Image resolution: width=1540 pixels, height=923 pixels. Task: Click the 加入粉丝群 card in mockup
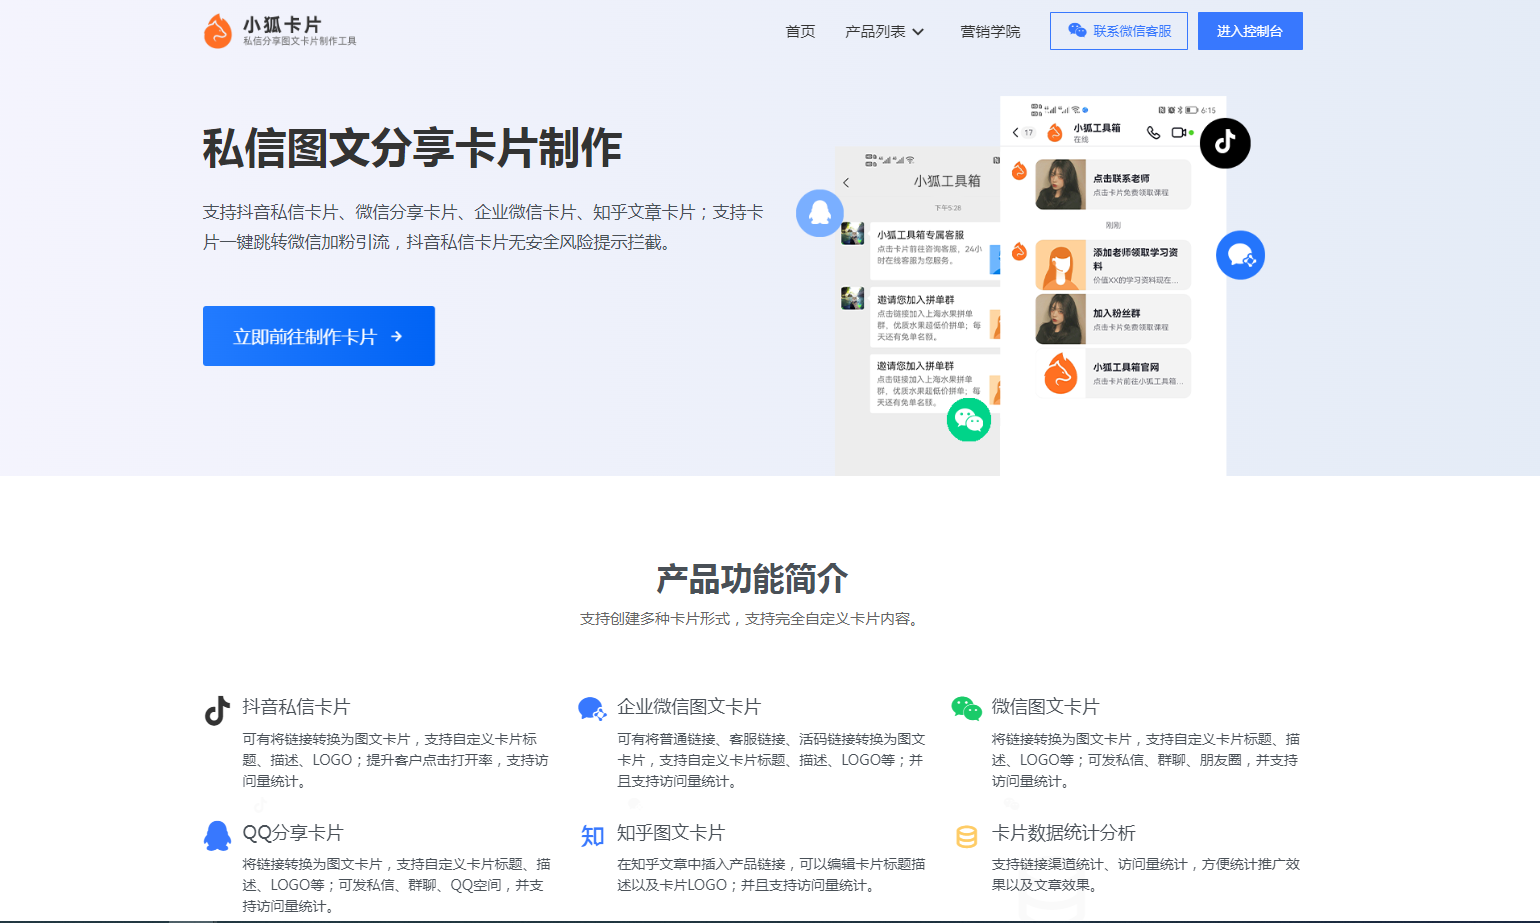[1113, 319]
